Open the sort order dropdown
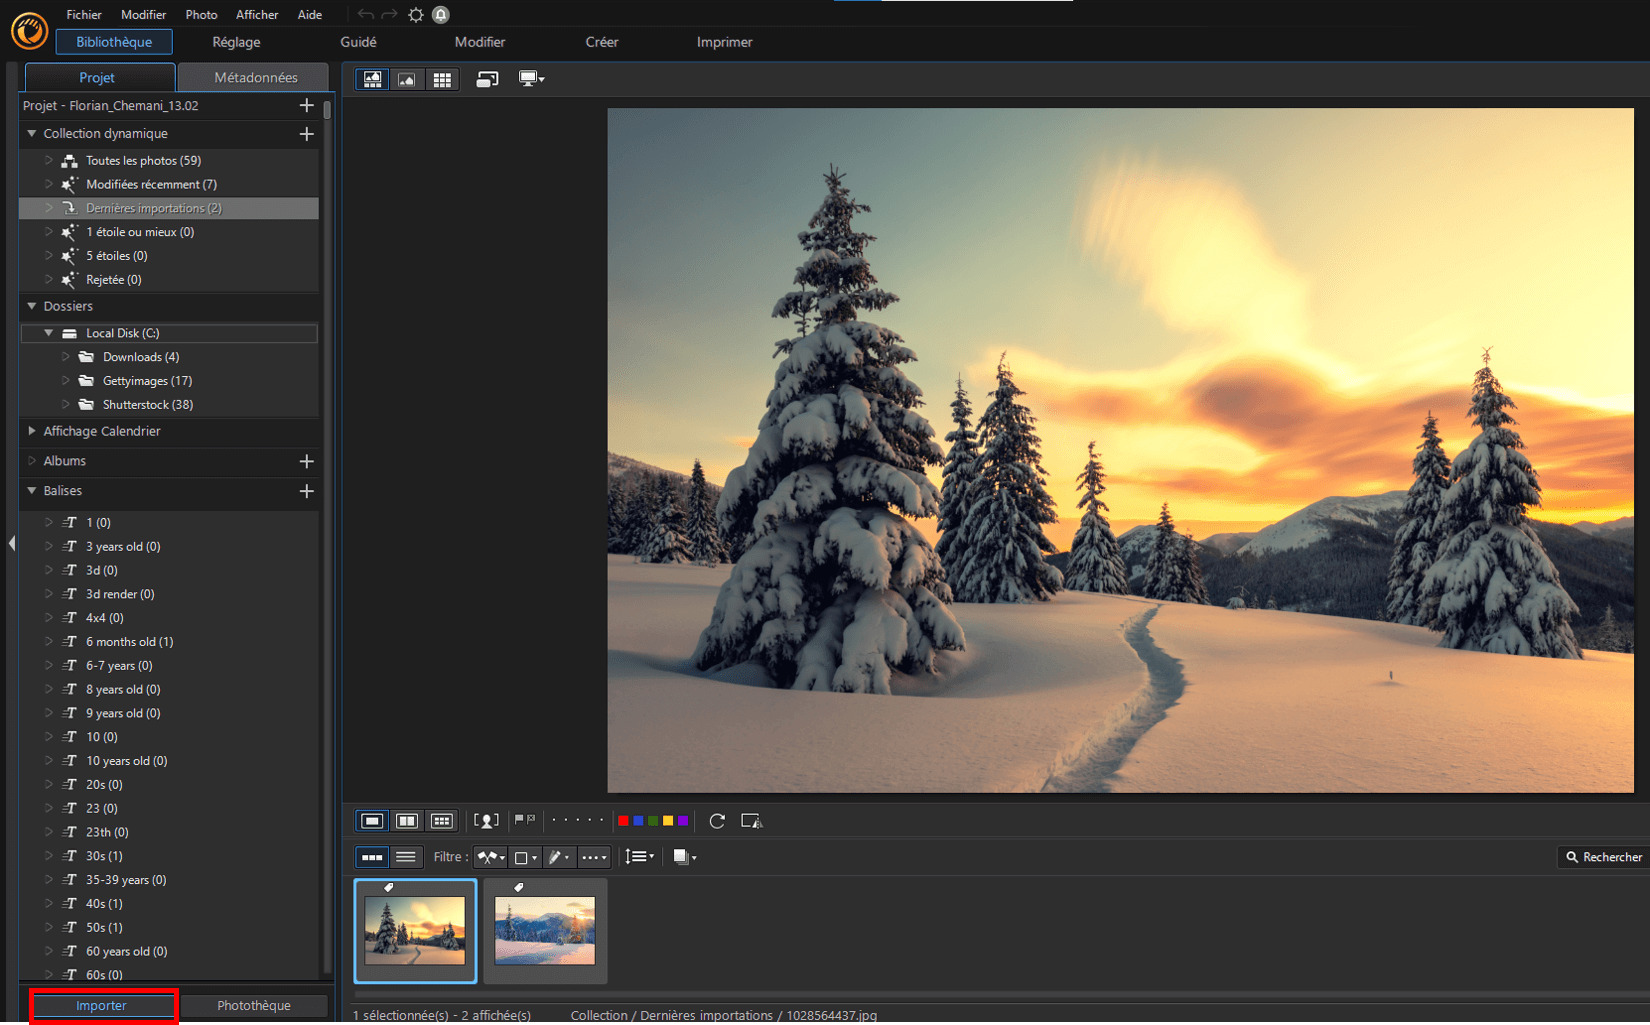This screenshot has height=1025, width=1650. click(x=640, y=857)
